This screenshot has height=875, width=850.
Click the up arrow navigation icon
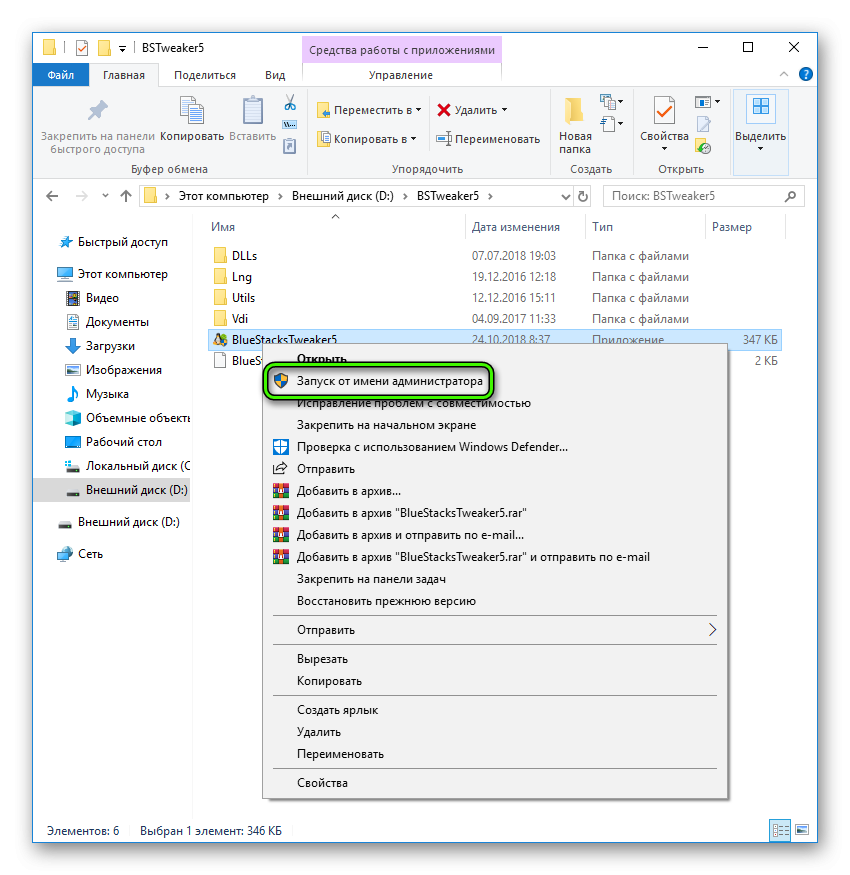(126, 196)
